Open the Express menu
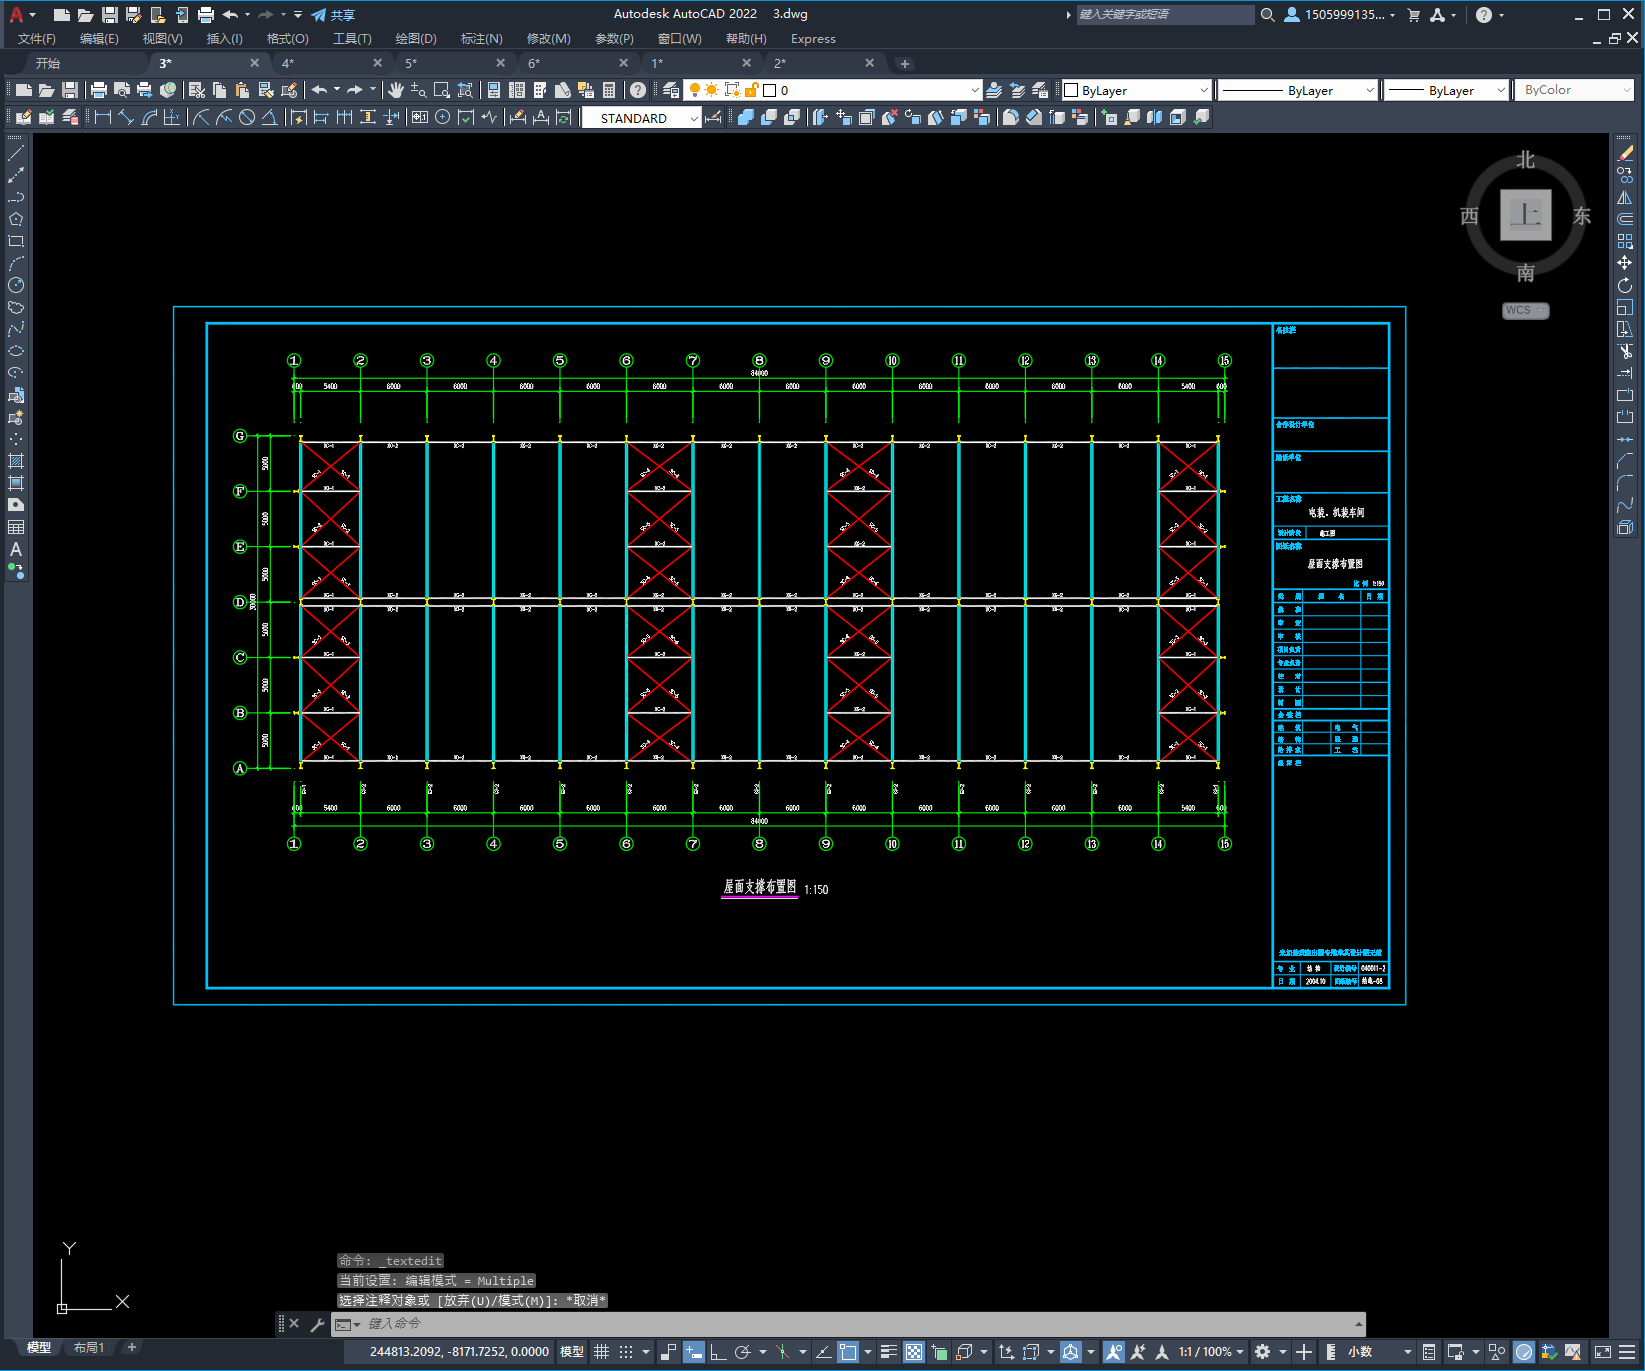The height and width of the screenshot is (1371, 1645). pyautogui.click(x=813, y=39)
